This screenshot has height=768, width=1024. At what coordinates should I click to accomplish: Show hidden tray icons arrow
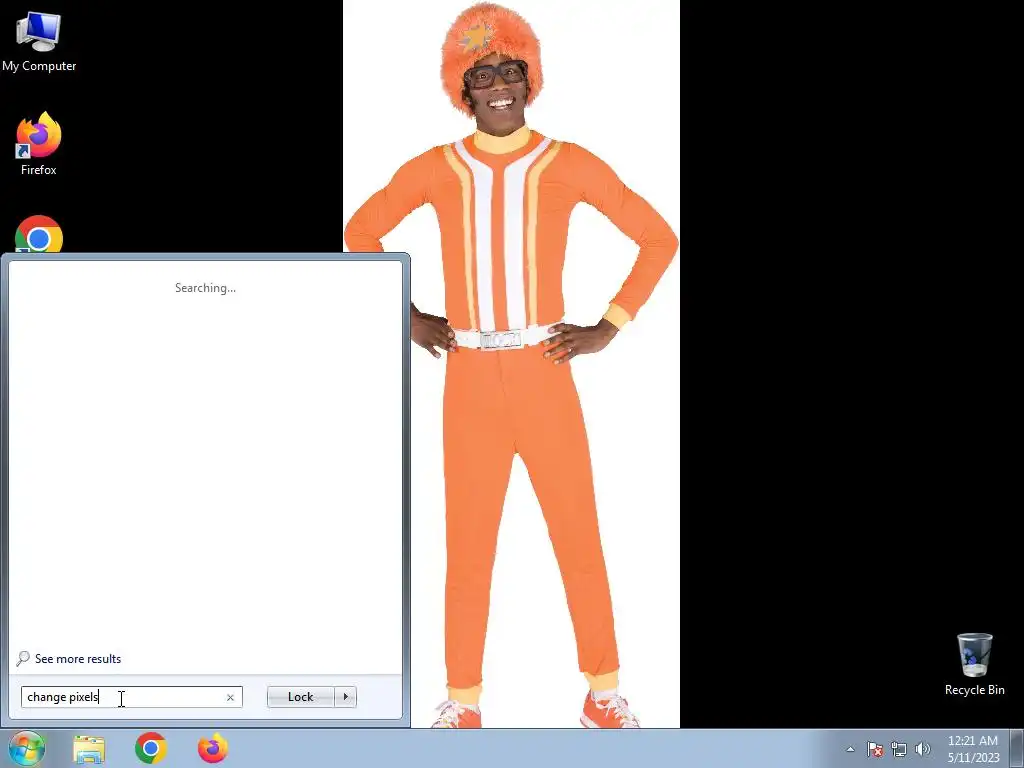point(850,749)
